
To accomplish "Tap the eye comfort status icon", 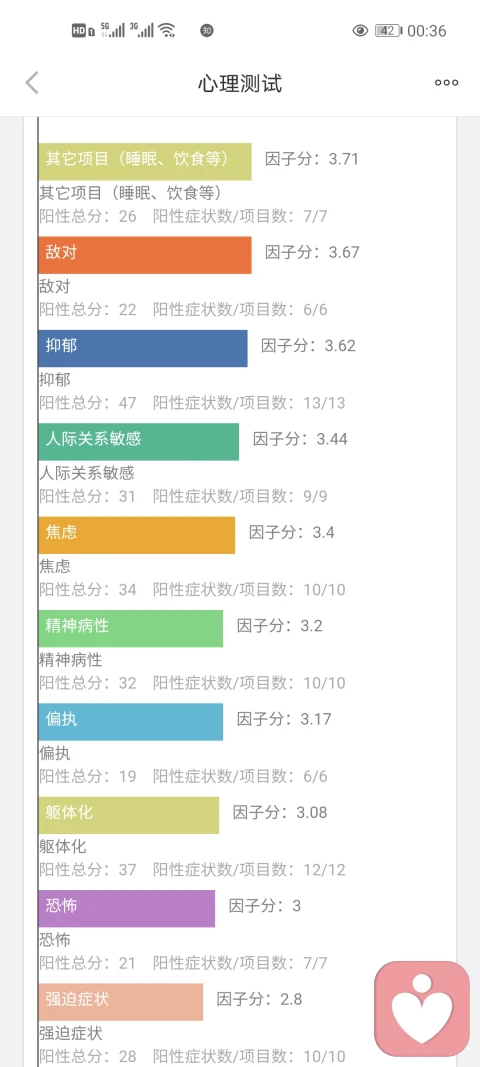I will pos(360,31).
